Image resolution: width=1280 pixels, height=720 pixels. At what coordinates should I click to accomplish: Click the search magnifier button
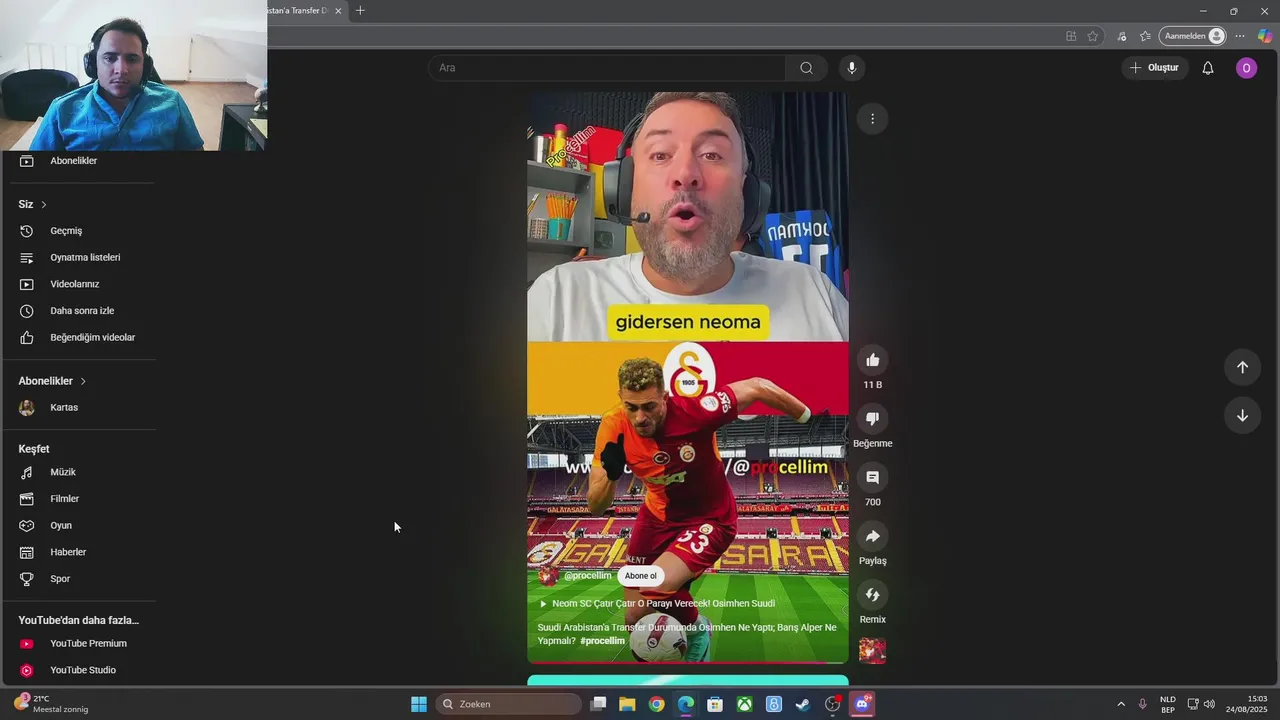806,68
